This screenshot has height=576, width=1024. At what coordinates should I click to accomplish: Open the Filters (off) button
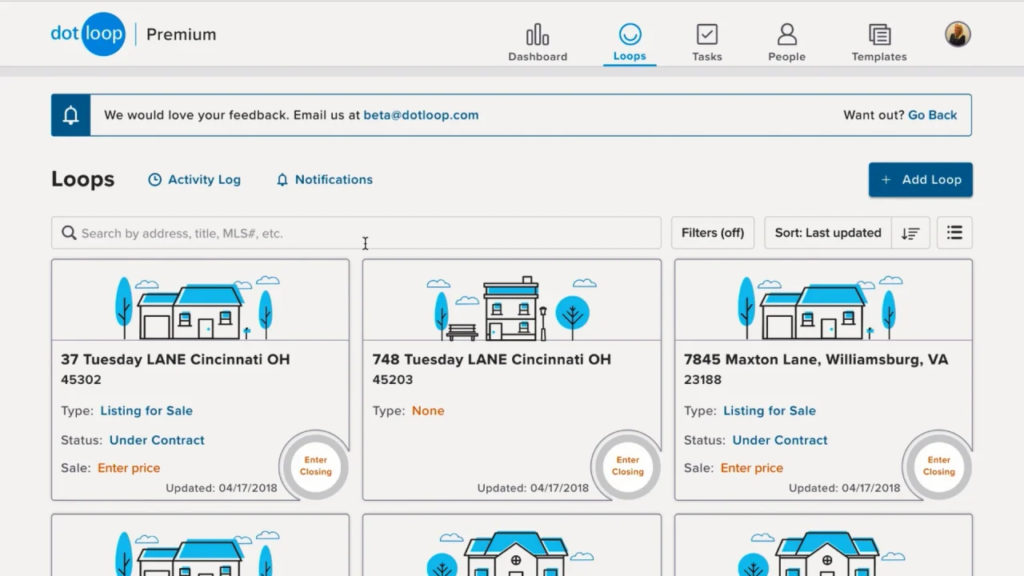pos(712,233)
